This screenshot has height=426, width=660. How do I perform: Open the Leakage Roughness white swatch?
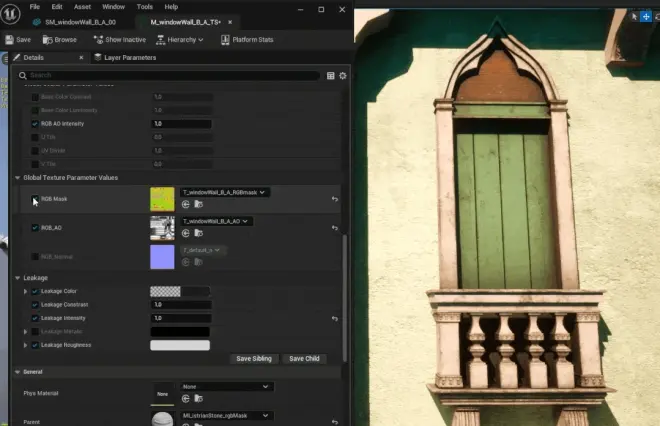(x=180, y=345)
